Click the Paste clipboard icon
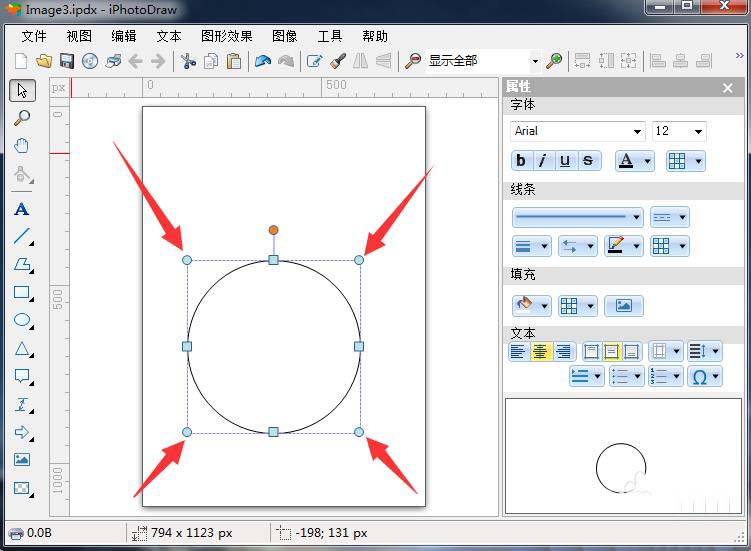Screen dimensions: 751x551 pos(234,61)
